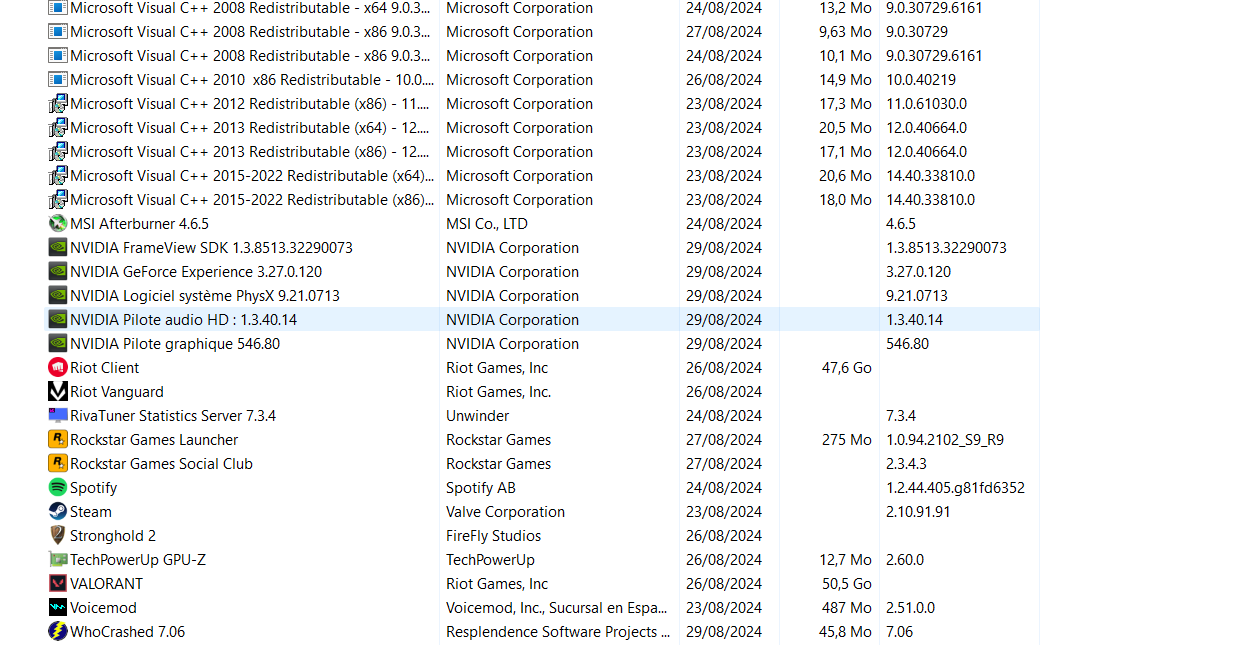This screenshot has width=1251, height=645.
Task: Click the NVIDIA Pilote graphique 546.80 icon
Action: coord(58,344)
